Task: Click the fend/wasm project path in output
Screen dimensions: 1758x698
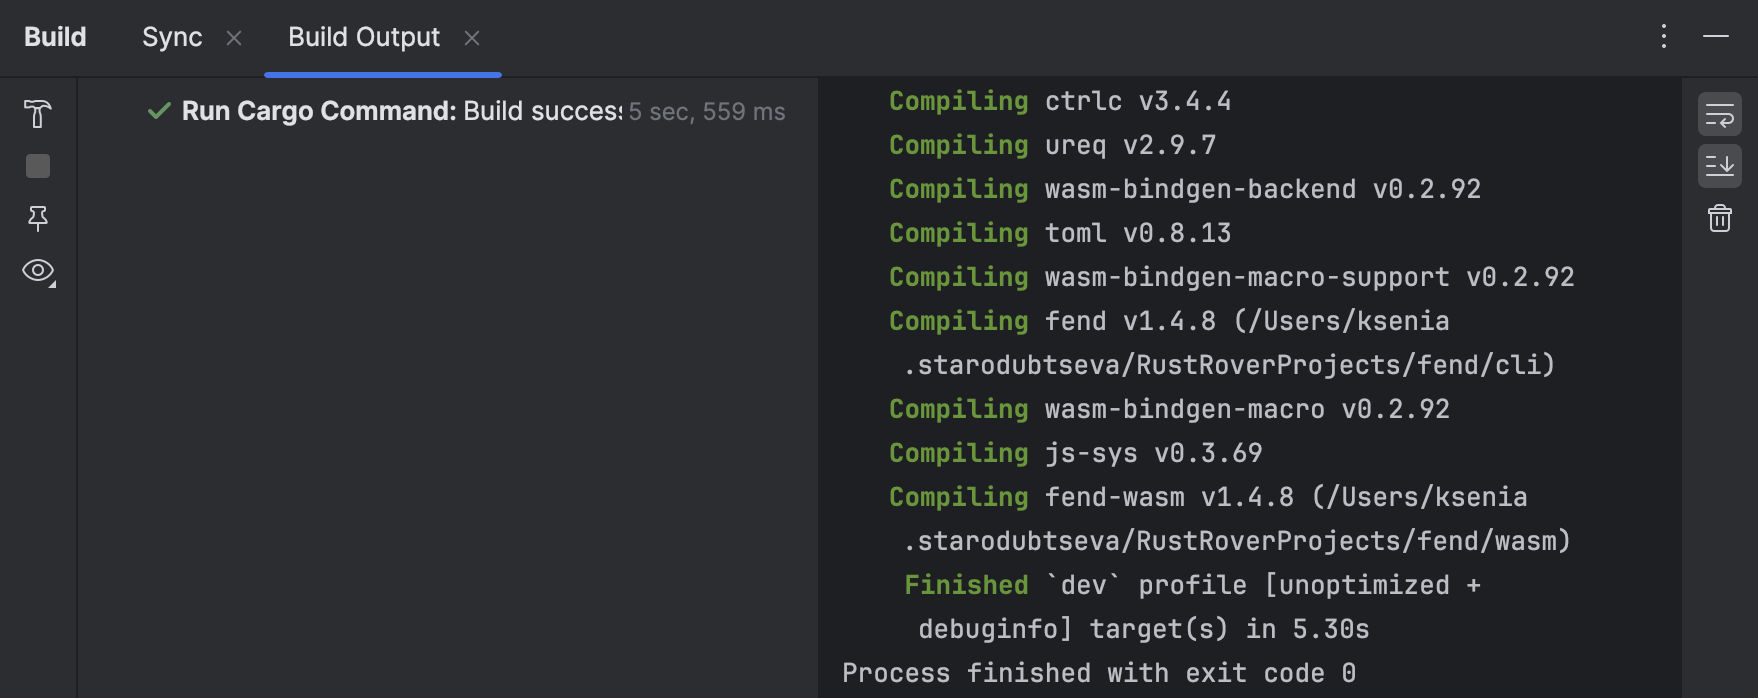Action: (1237, 541)
